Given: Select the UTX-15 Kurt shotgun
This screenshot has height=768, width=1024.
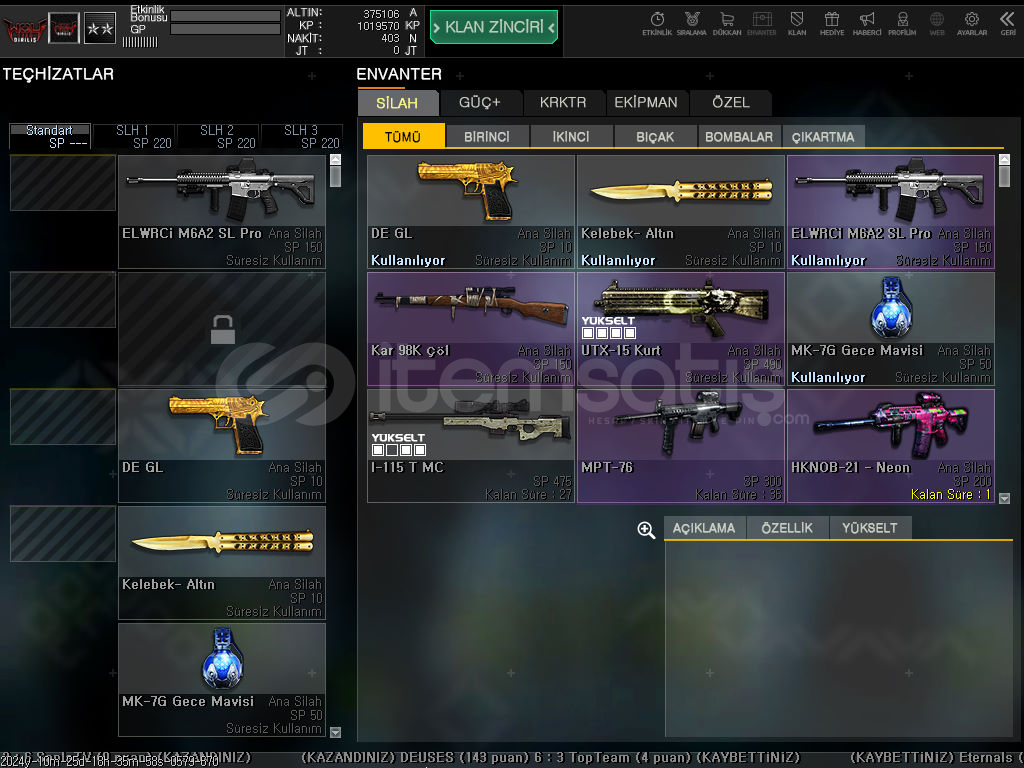Looking at the screenshot, I should (x=681, y=329).
